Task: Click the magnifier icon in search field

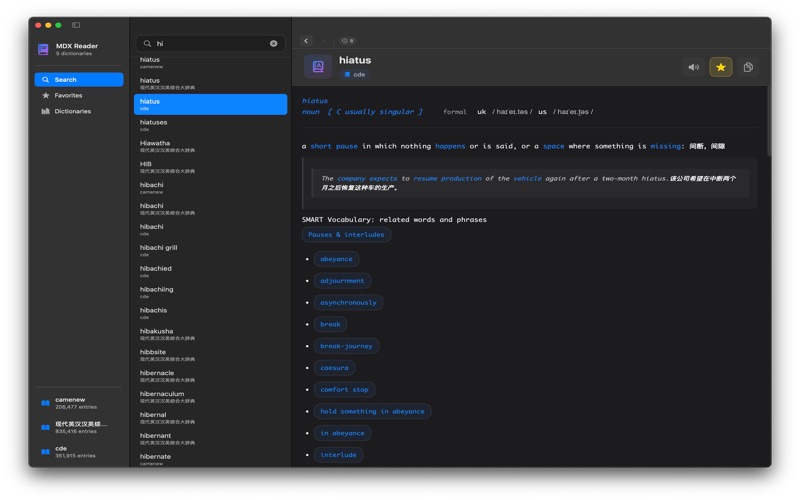Action: coord(147,43)
